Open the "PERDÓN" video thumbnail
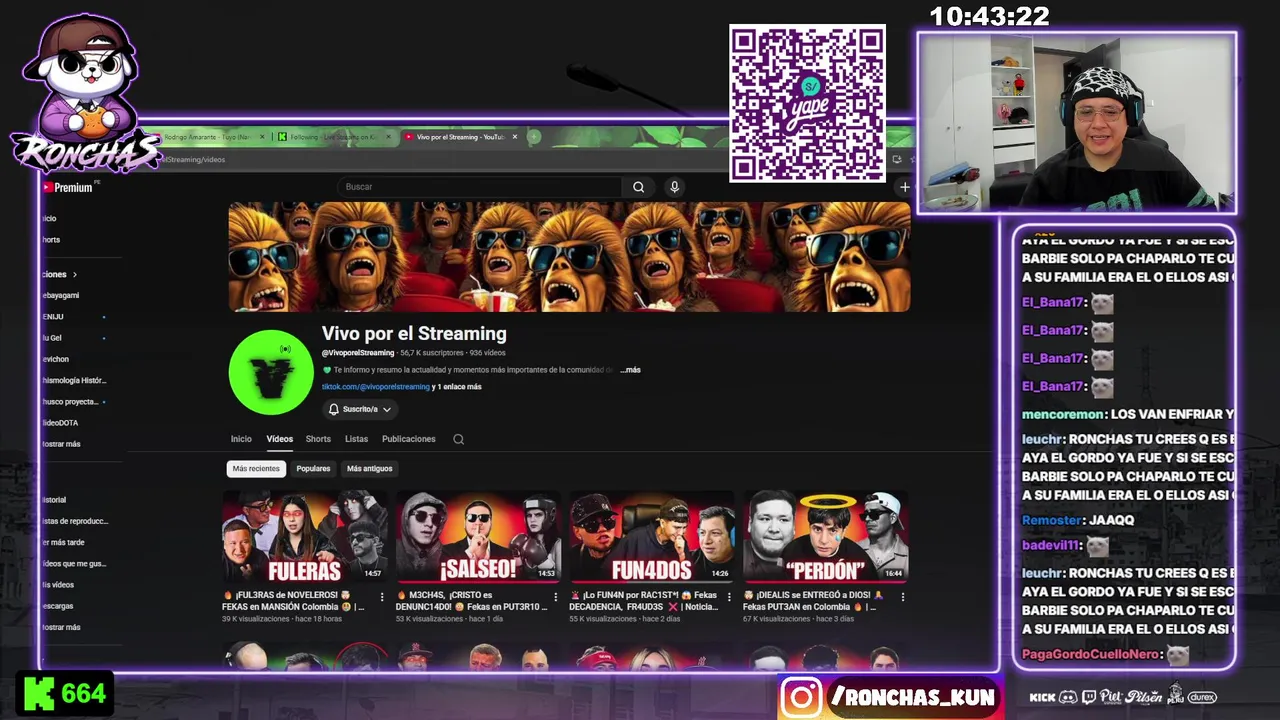The height and width of the screenshot is (720, 1280). click(x=825, y=536)
